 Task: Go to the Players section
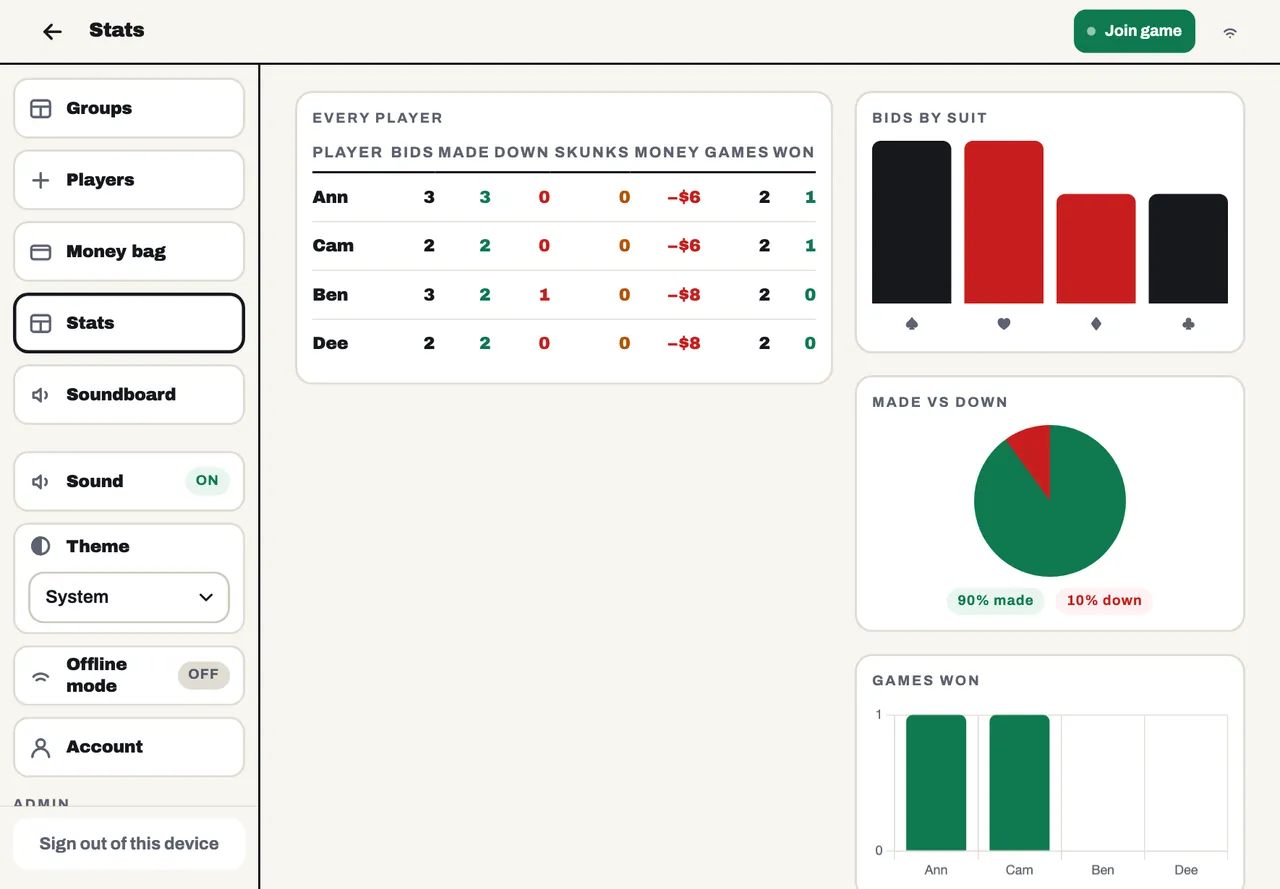click(x=129, y=180)
